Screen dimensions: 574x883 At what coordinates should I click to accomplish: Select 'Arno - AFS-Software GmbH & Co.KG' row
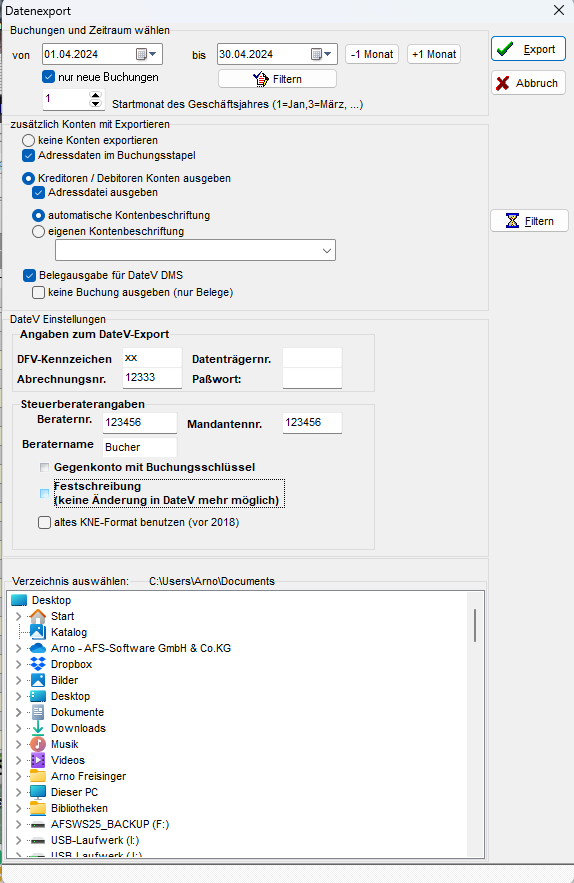[141, 648]
